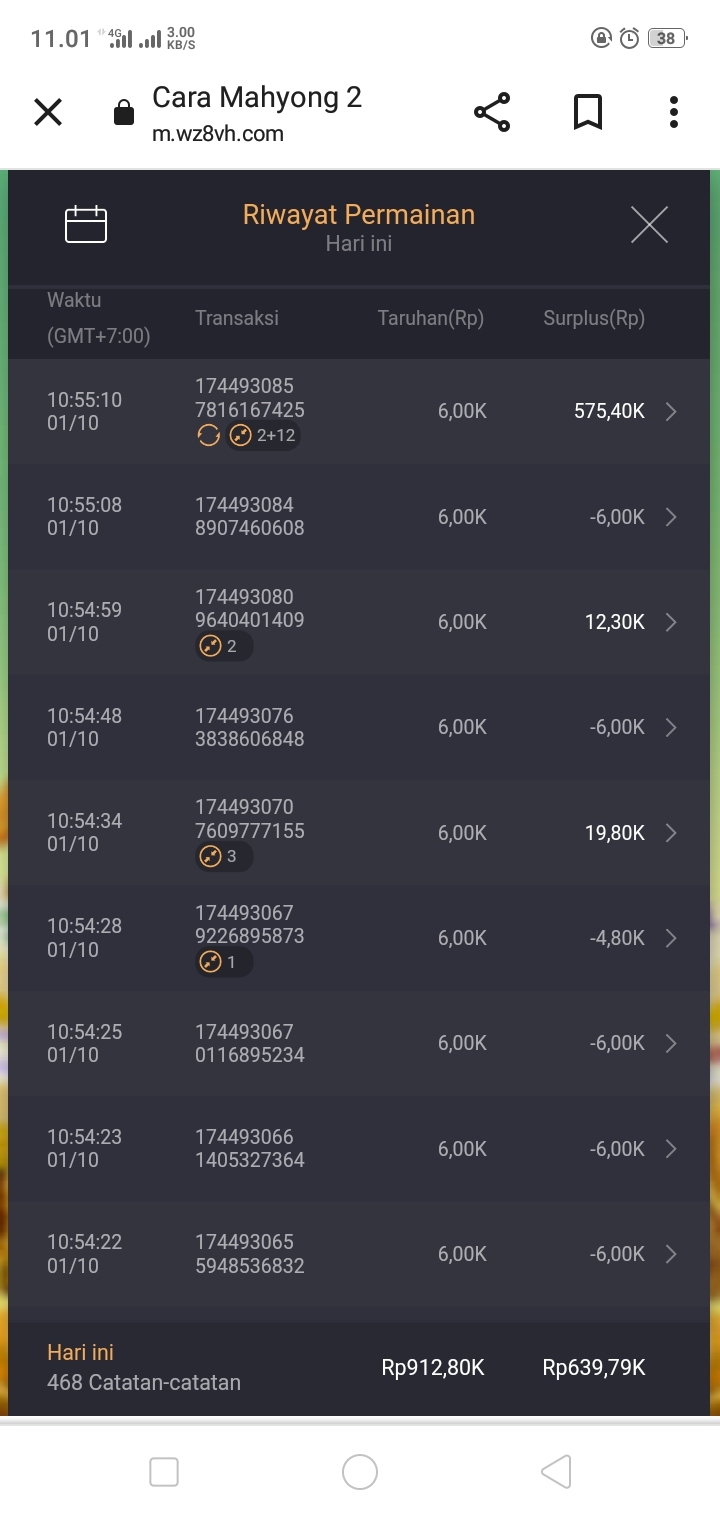Tap the site security padlock icon
The height and width of the screenshot is (1520, 720).
coord(124,113)
